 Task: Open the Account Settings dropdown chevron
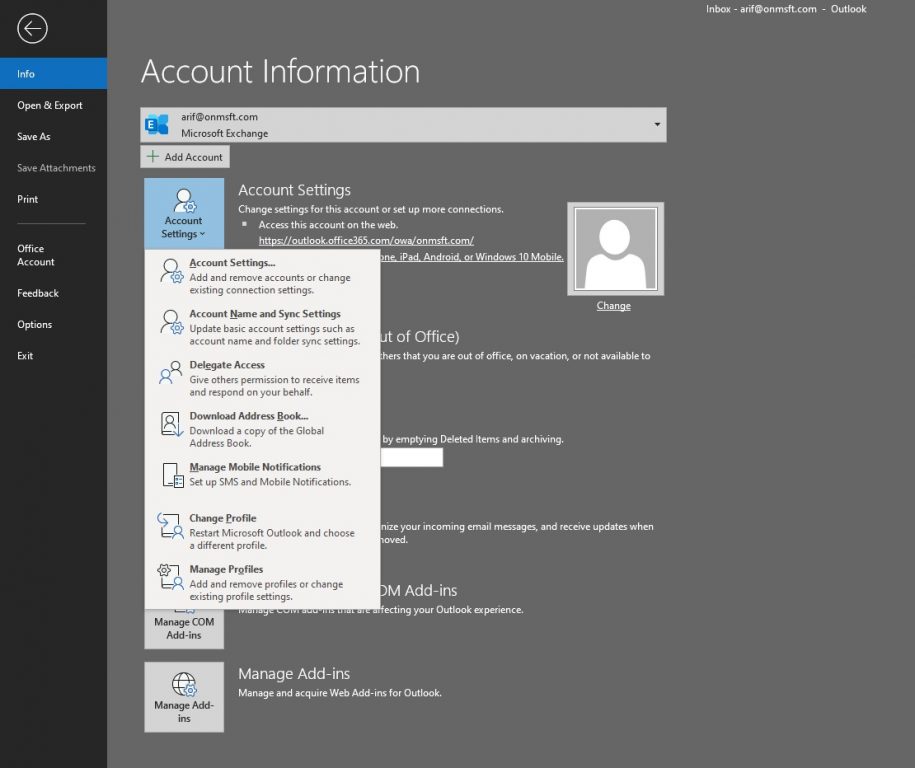(x=201, y=233)
